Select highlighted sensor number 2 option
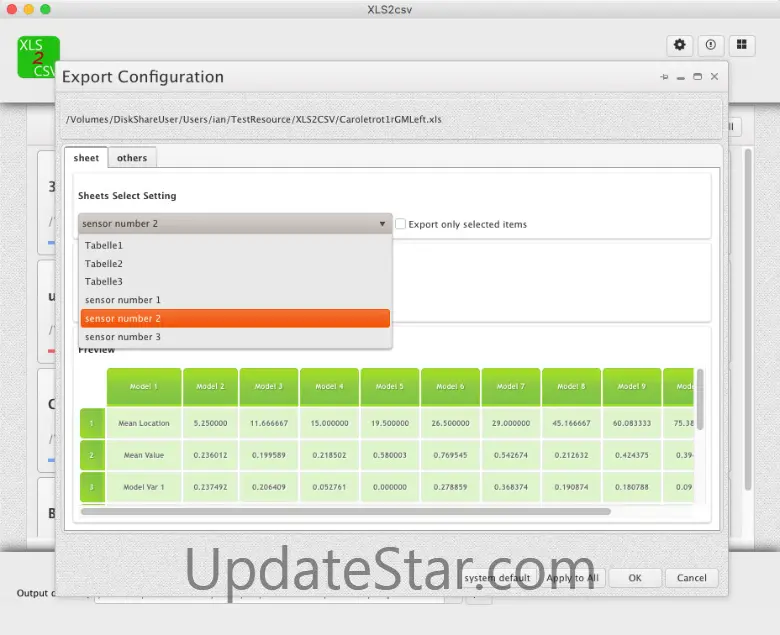Screen dimensions: 780x635 [235, 318]
